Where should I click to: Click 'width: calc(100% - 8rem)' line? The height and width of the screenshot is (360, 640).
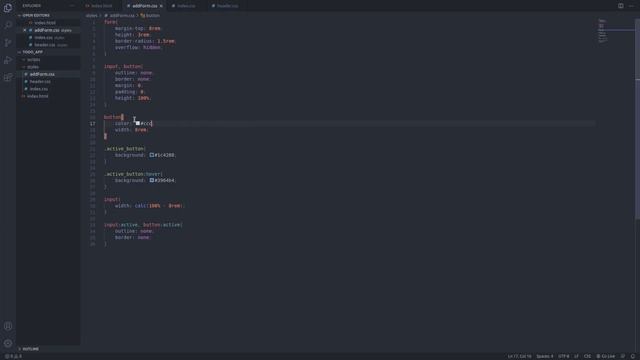149,206
